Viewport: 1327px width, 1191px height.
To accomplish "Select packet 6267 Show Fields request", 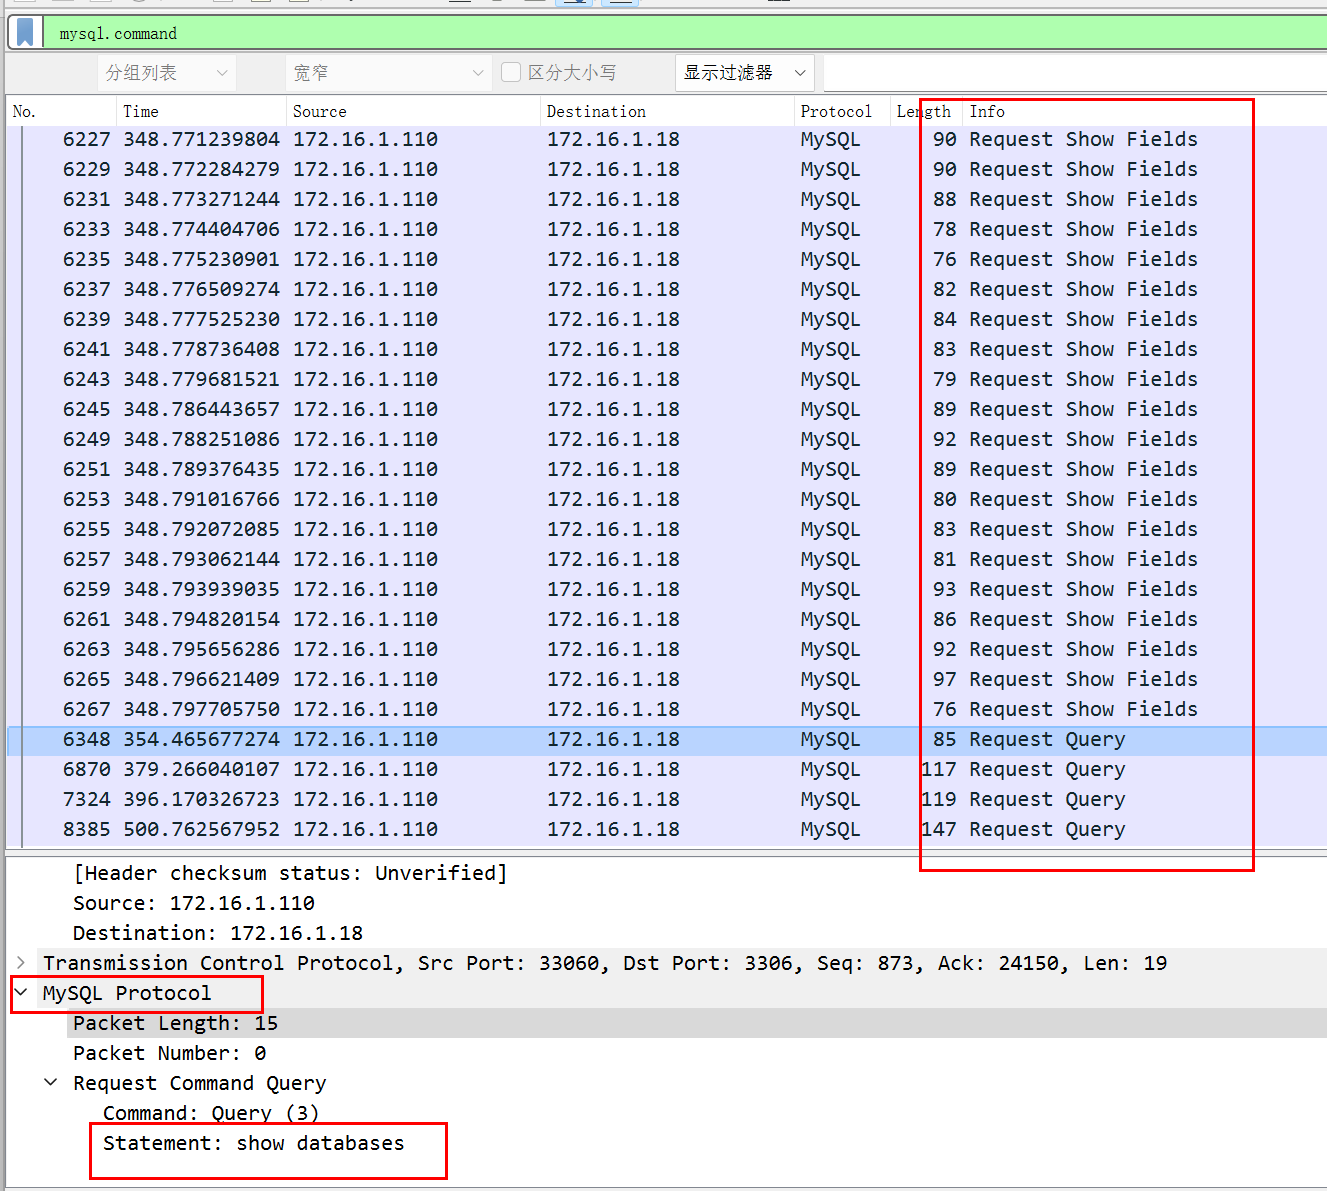I will (667, 709).
